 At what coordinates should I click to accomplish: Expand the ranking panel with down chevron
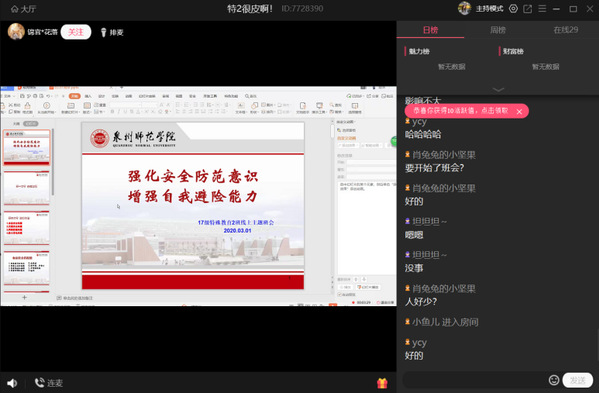(498, 89)
